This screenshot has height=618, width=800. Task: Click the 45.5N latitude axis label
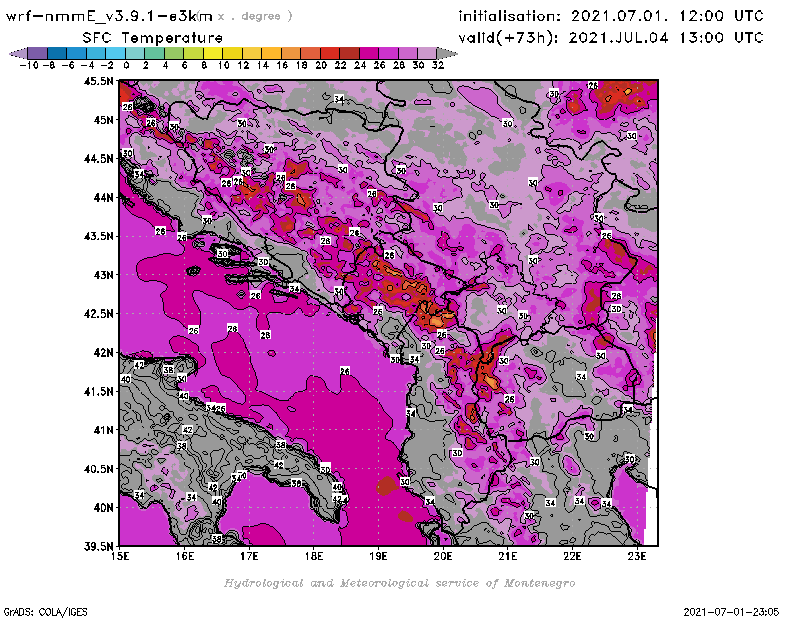click(x=98, y=81)
